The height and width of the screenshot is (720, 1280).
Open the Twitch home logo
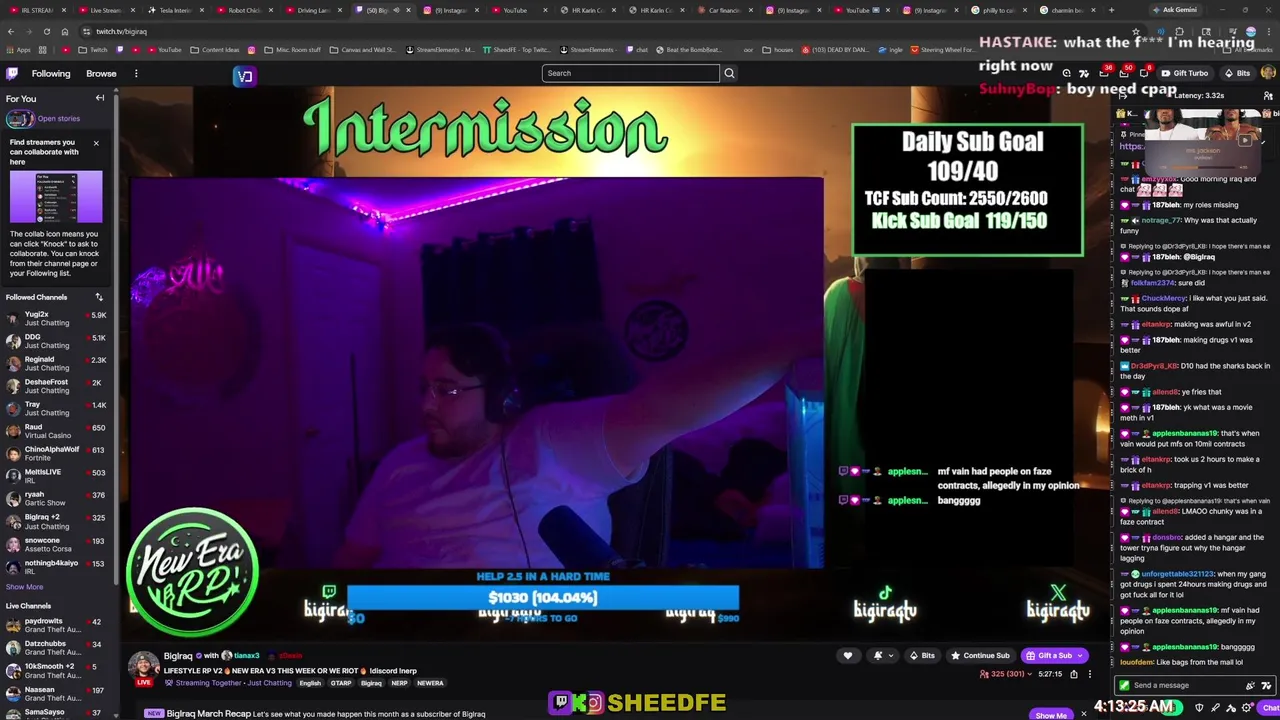(x=12, y=73)
